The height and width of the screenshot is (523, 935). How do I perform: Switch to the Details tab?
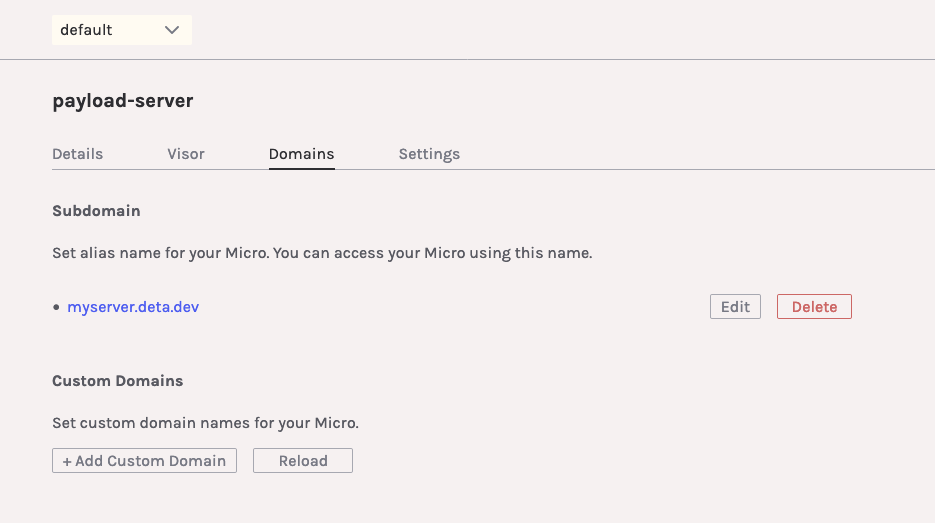pyautogui.click(x=77, y=154)
